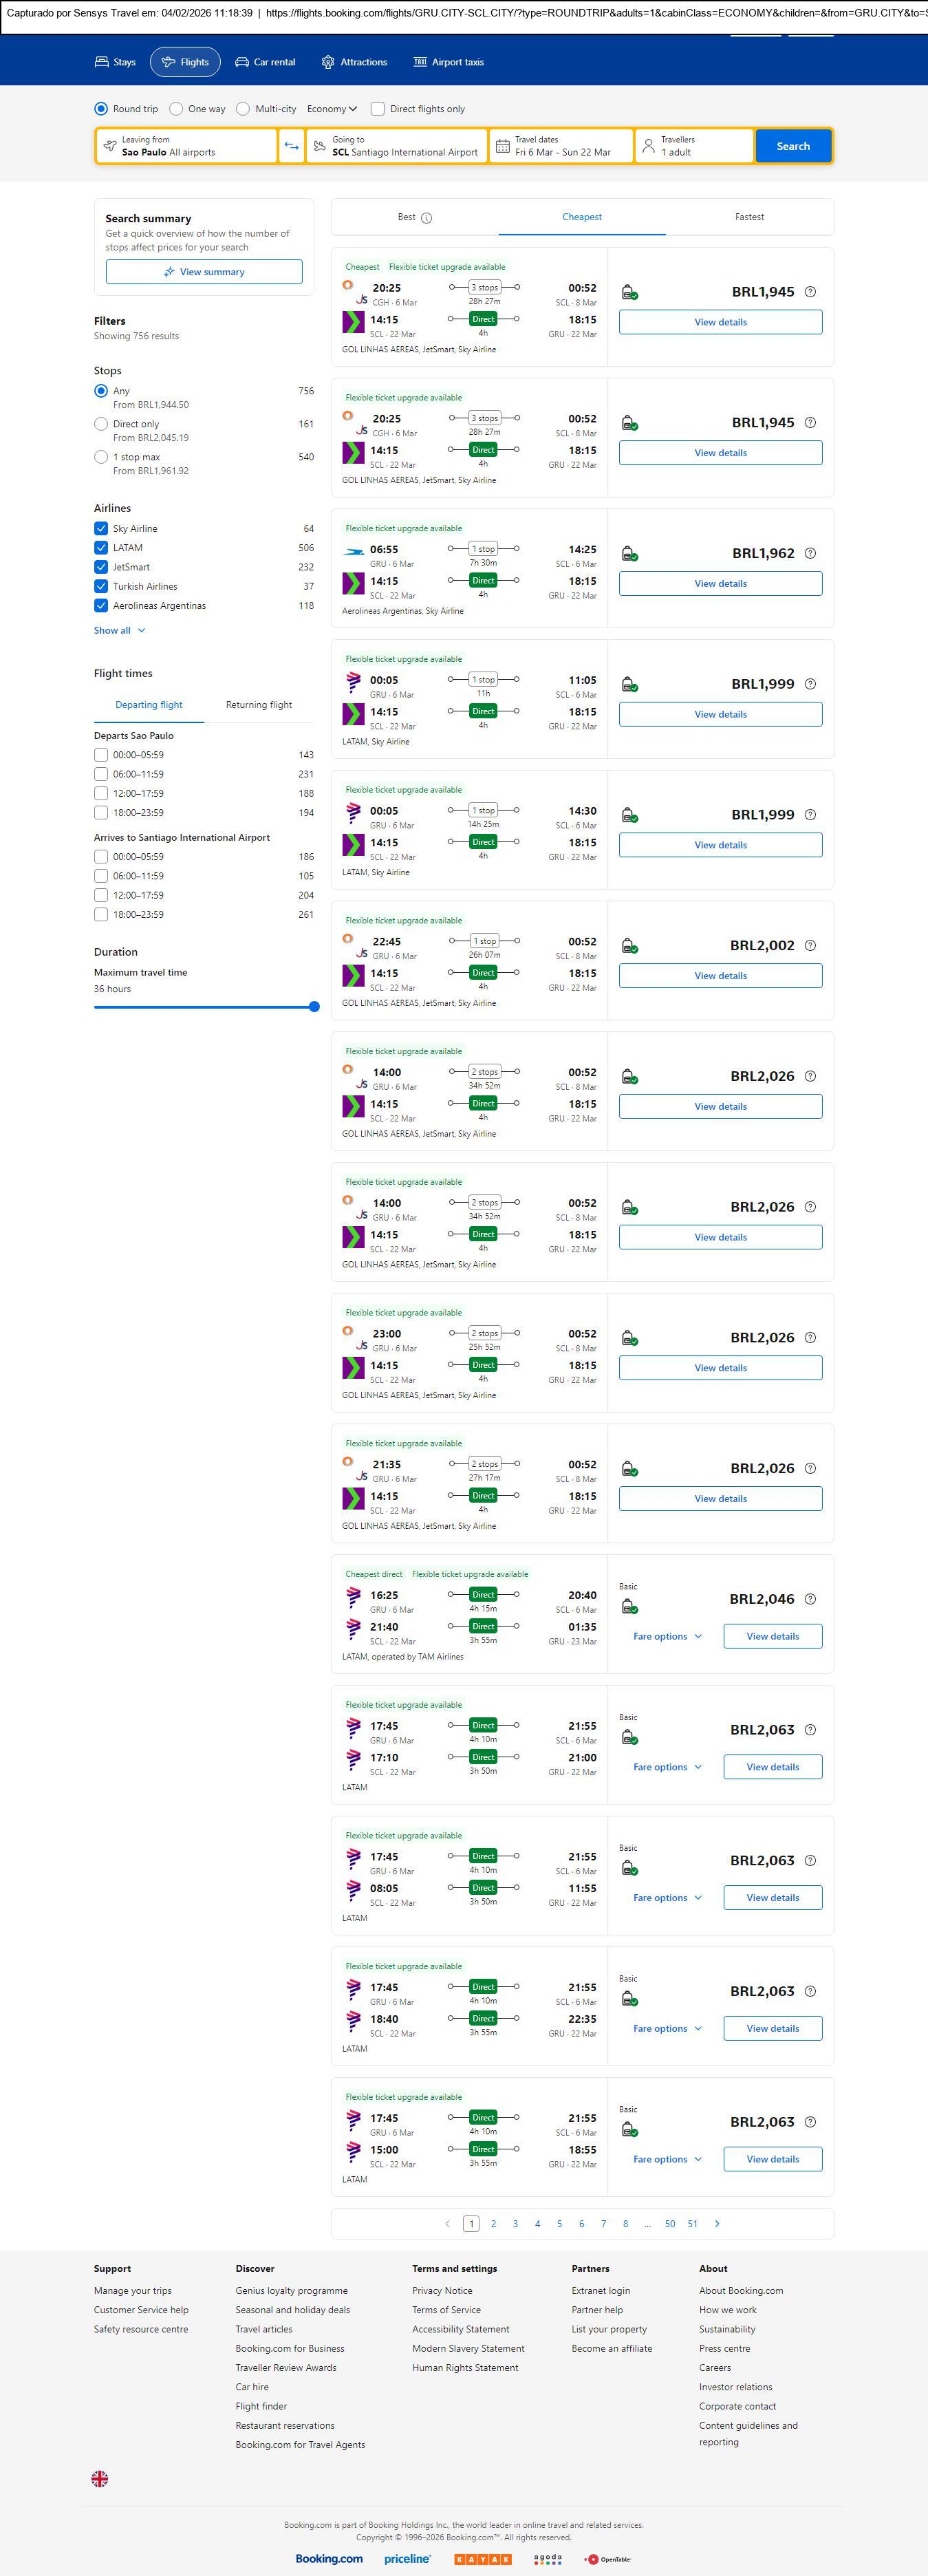The image size is (928, 2576).
Task: Click the View summary button
Action: click(204, 272)
